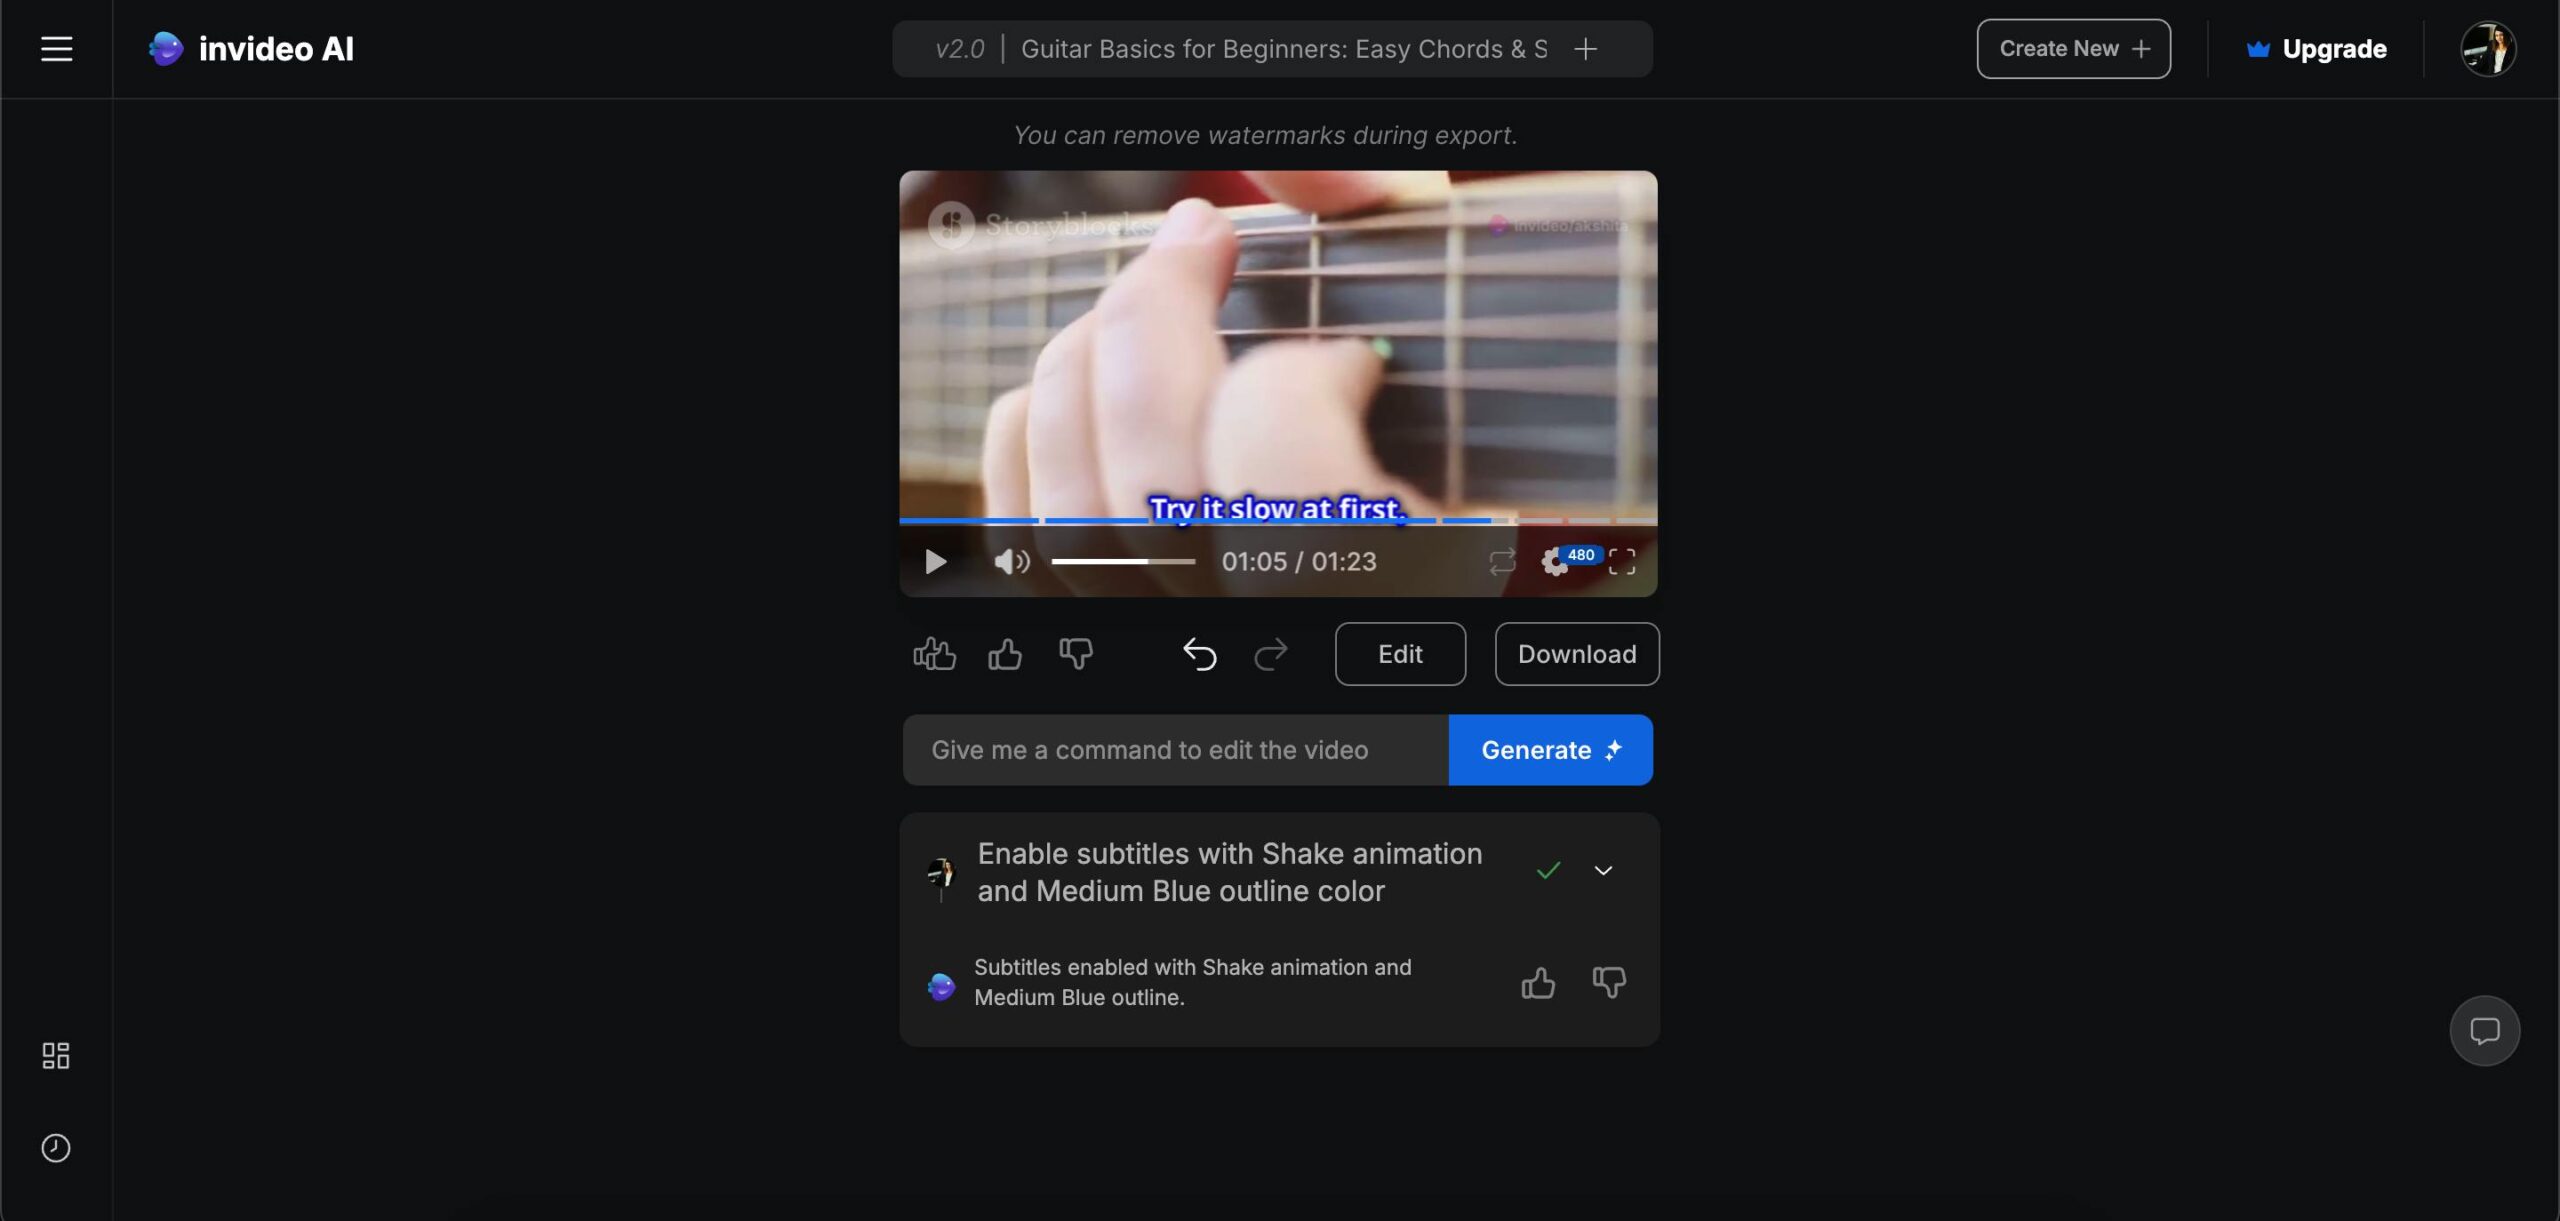Open the Create New dropdown menu
Image resolution: width=2560 pixels, height=1221 pixels.
click(2072, 49)
